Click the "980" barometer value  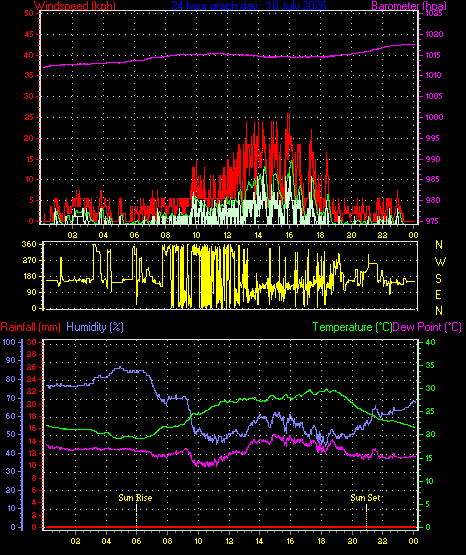tap(432, 200)
